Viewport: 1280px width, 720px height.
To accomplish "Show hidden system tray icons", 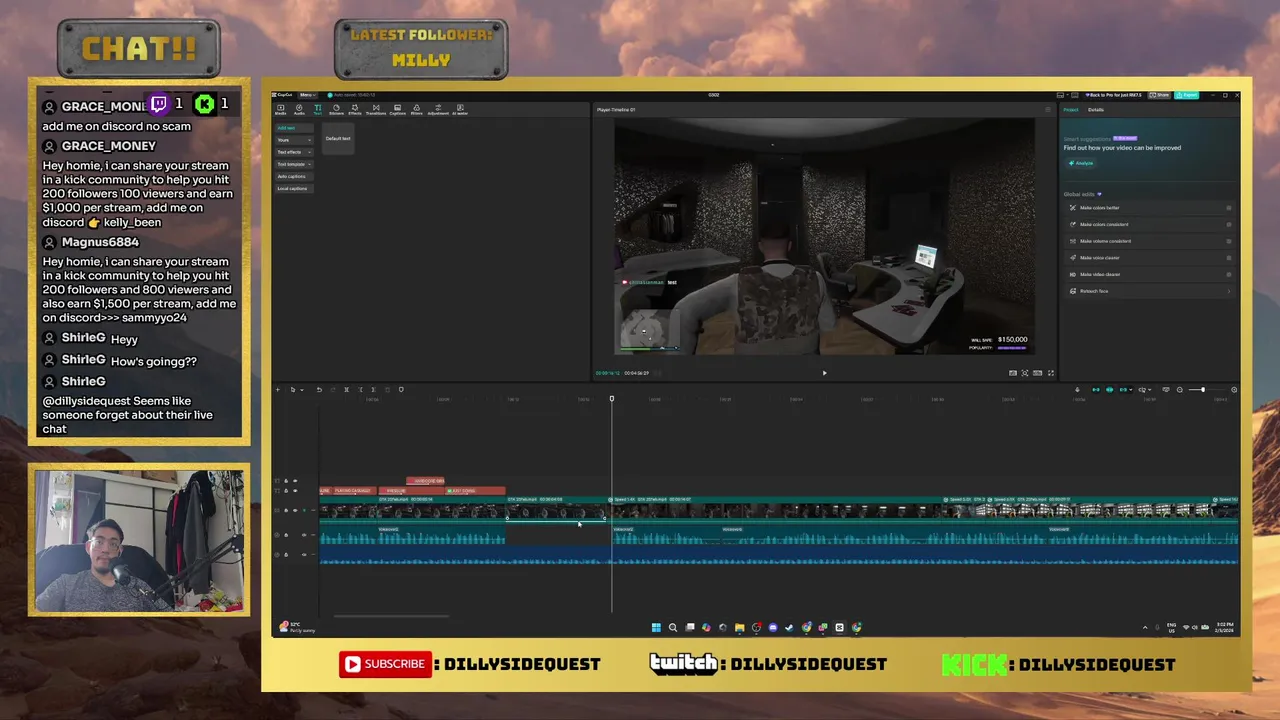I will (1145, 627).
